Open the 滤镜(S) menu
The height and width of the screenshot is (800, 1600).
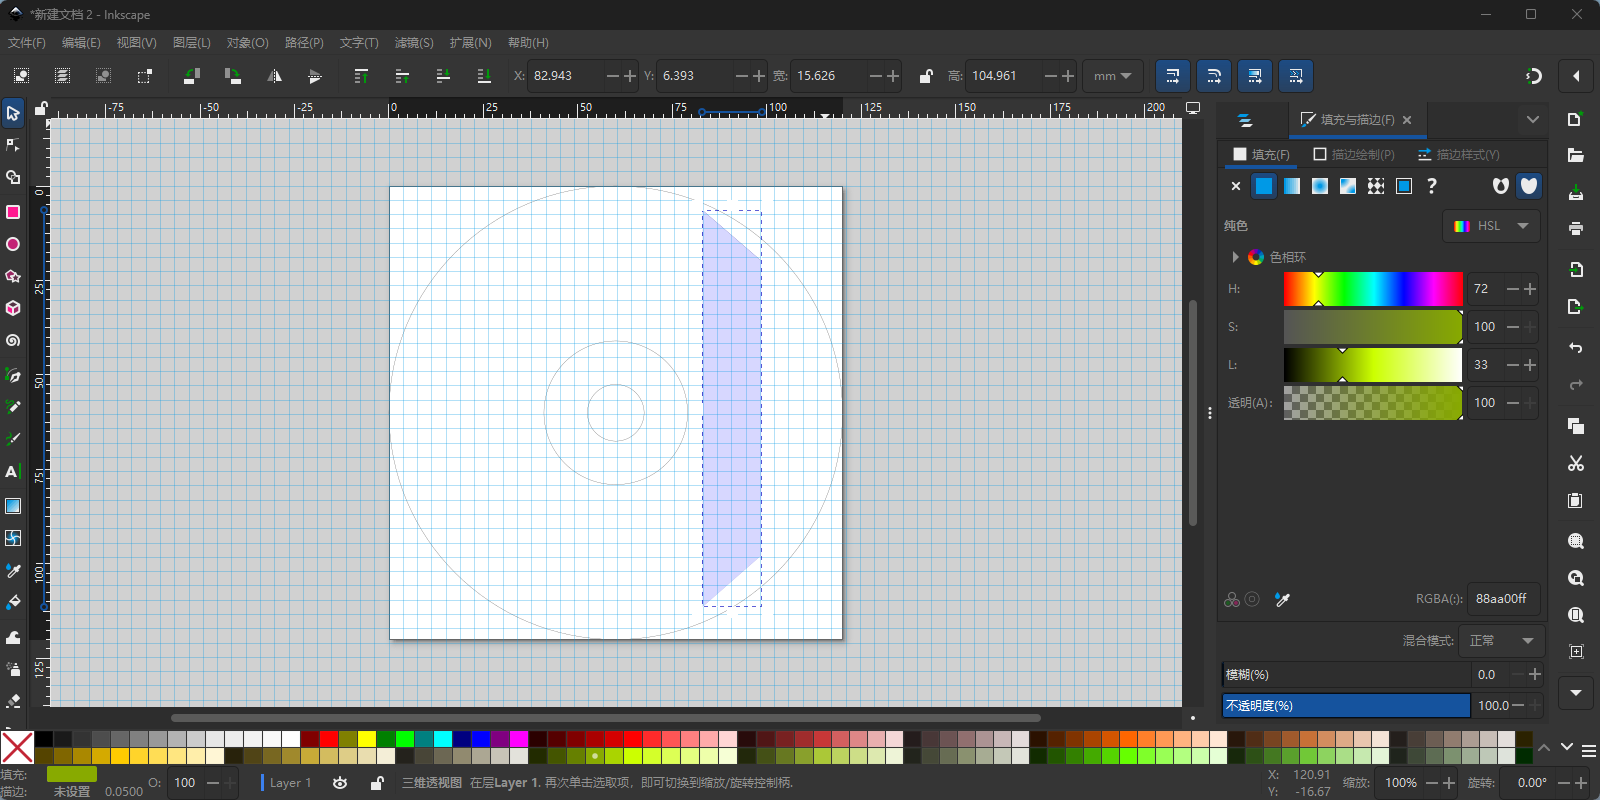tap(414, 43)
